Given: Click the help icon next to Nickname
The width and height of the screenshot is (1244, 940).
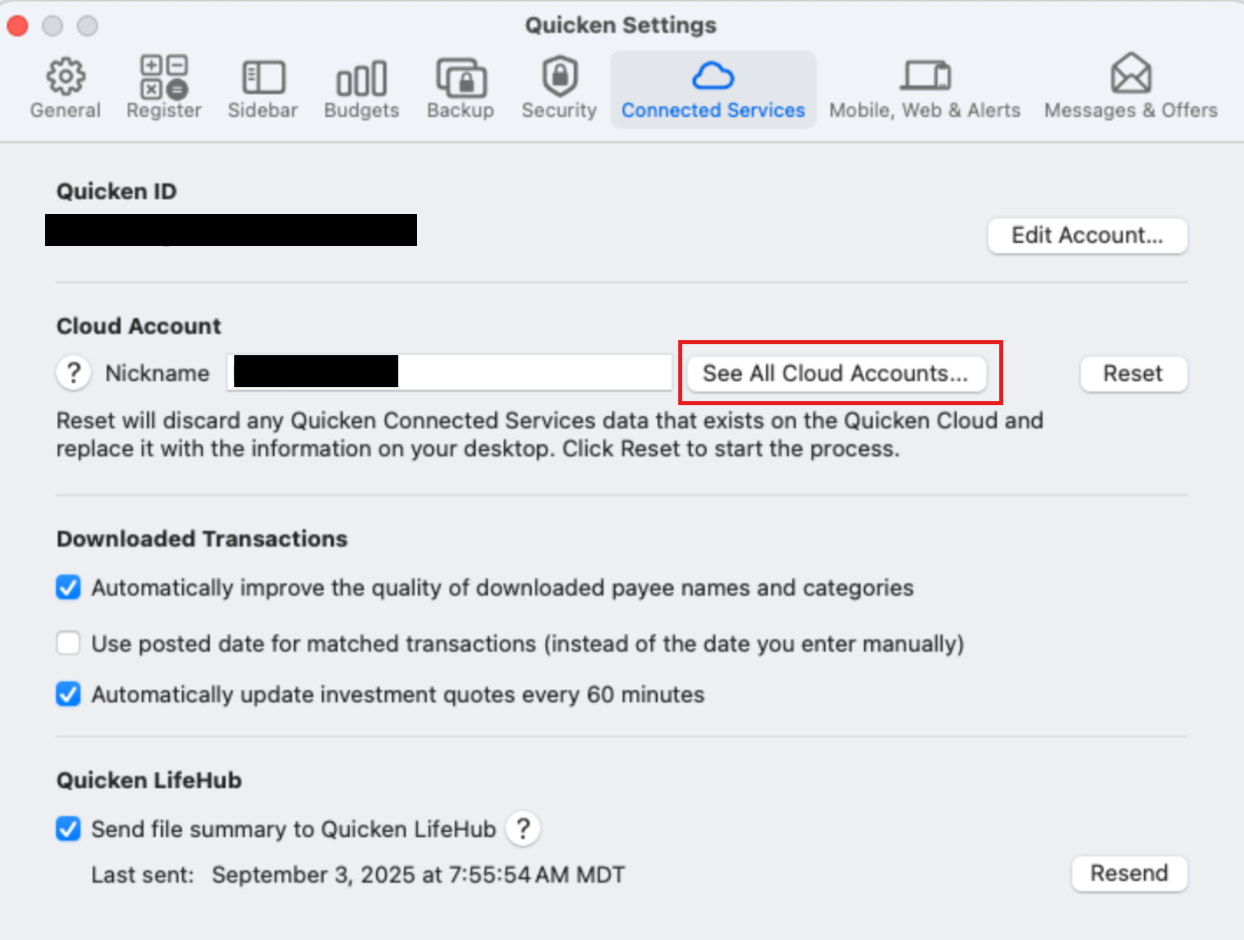Looking at the screenshot, I should tap(72, 373).
